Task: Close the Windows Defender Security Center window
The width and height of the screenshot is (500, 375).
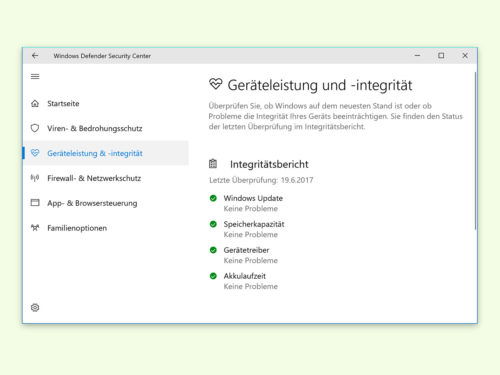Action: [465, 56]
